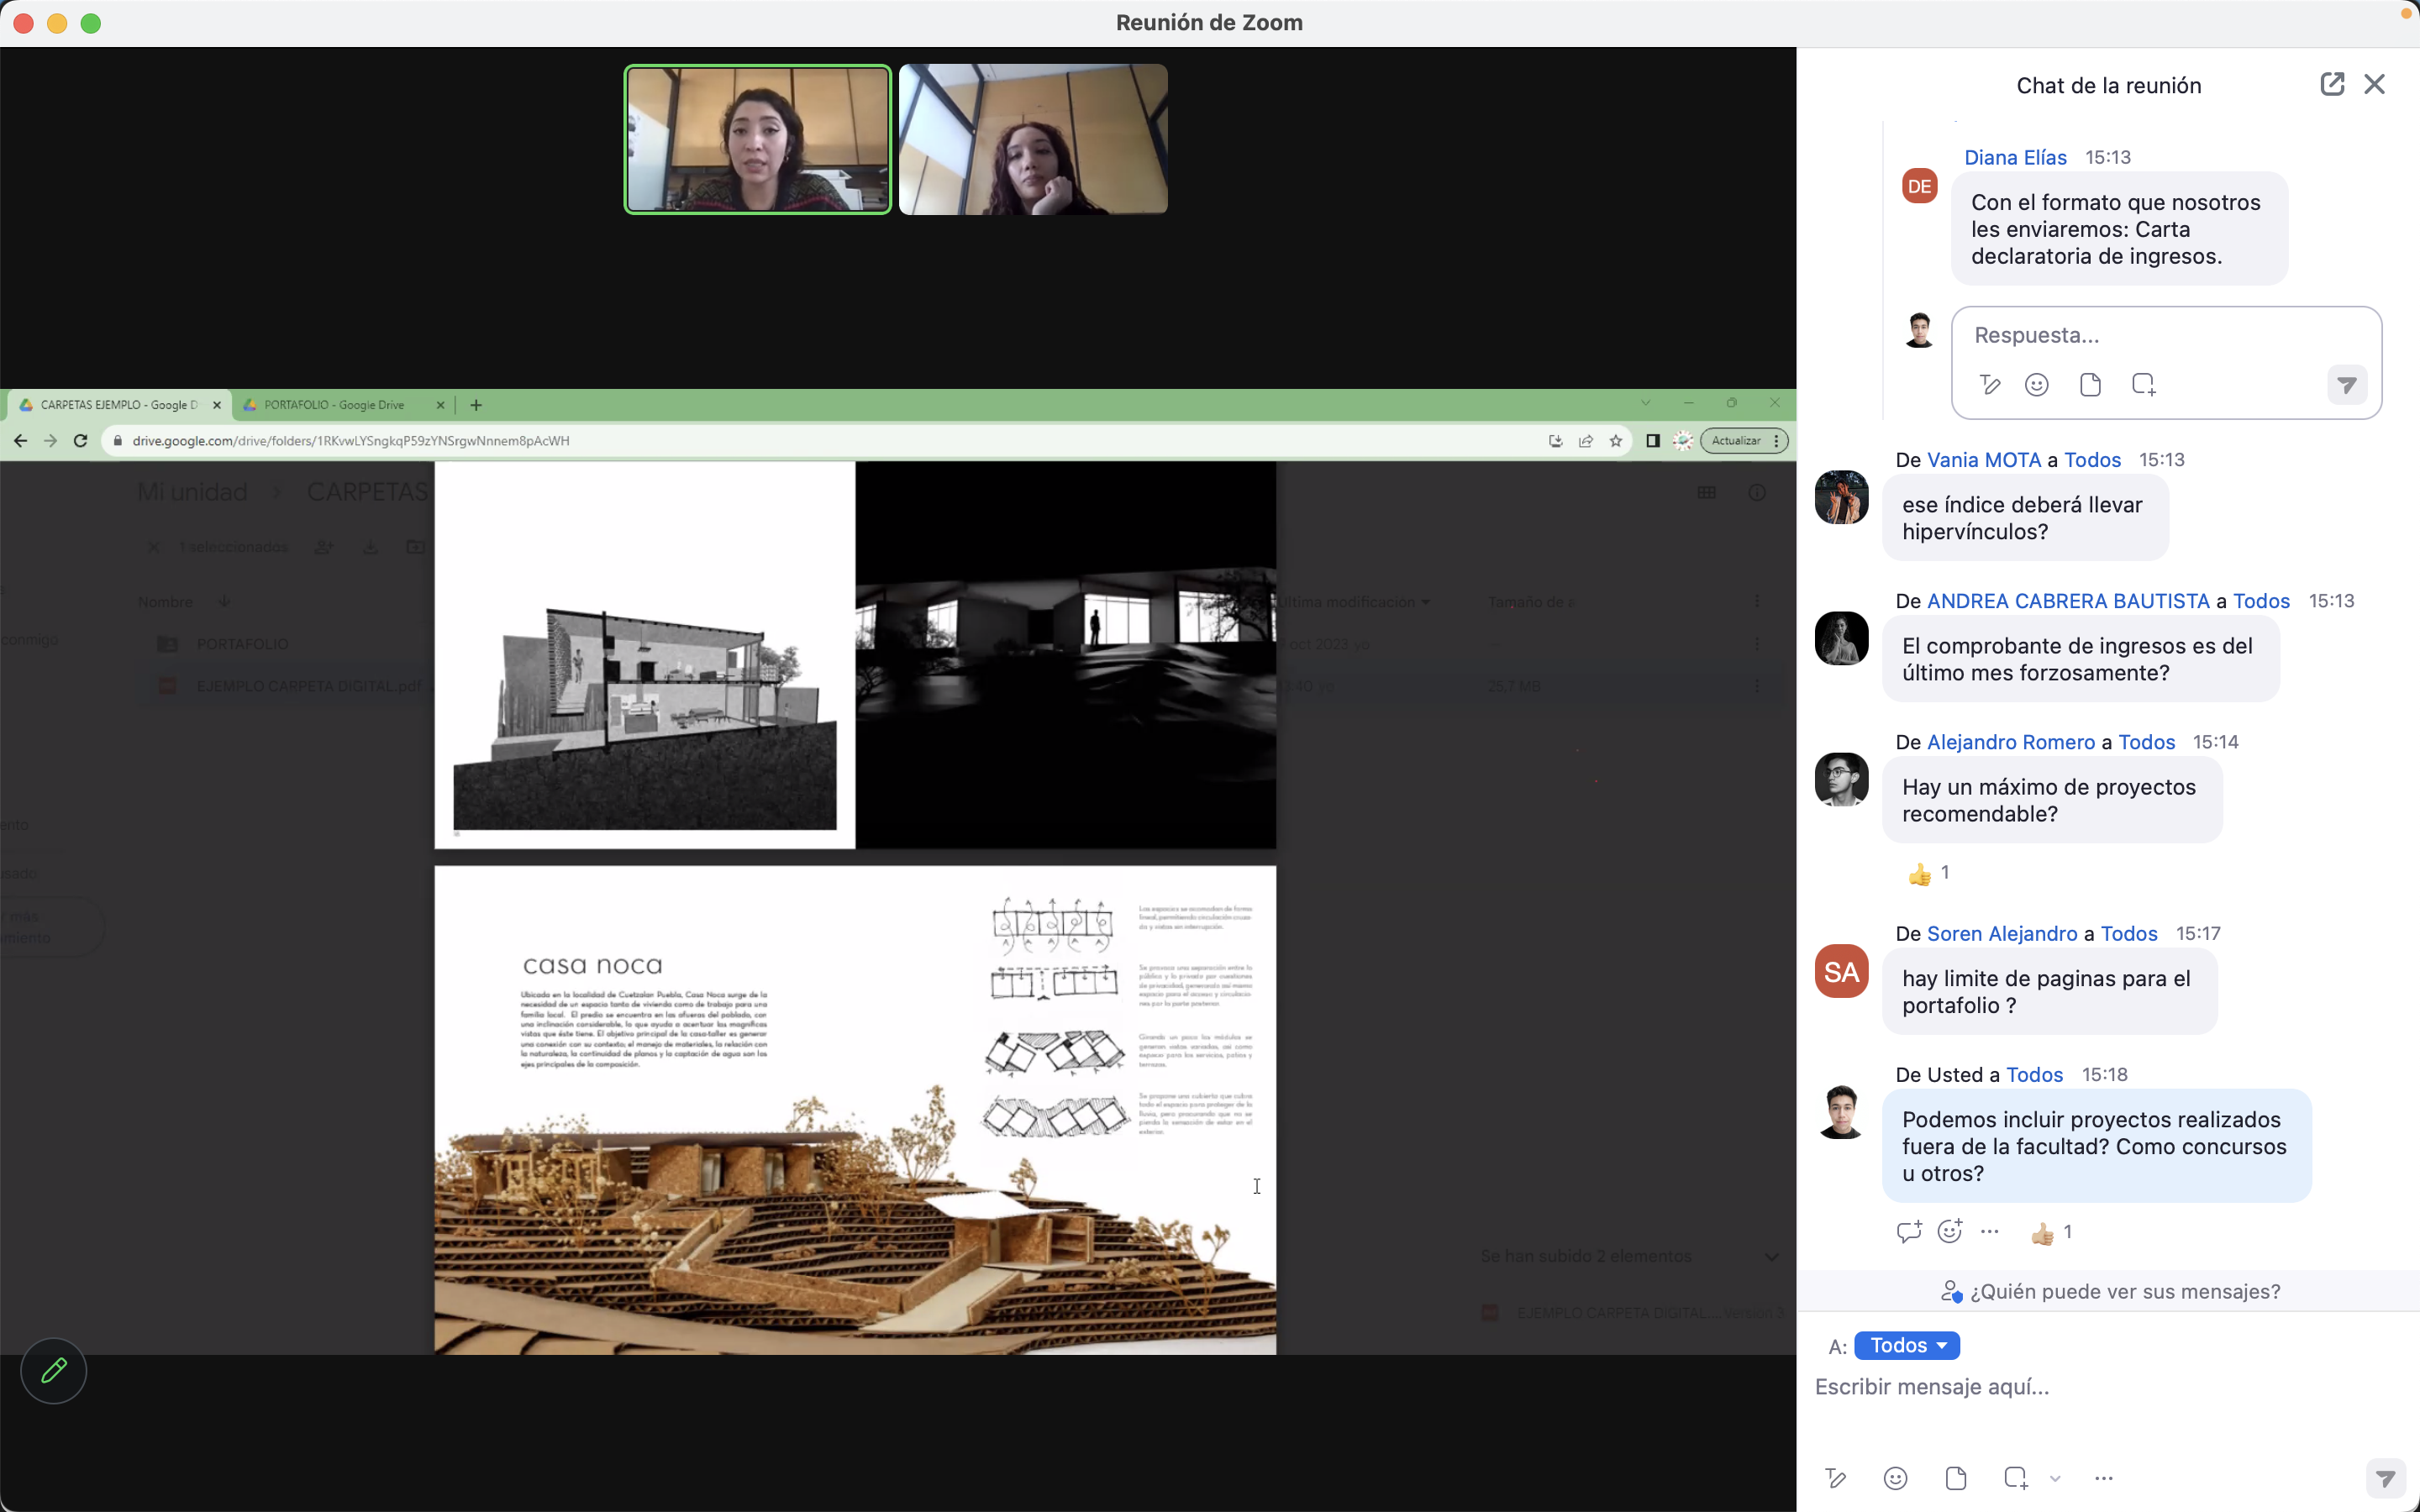Open text formatting options in bottom toolbar

click(x=1836, y=1478)
